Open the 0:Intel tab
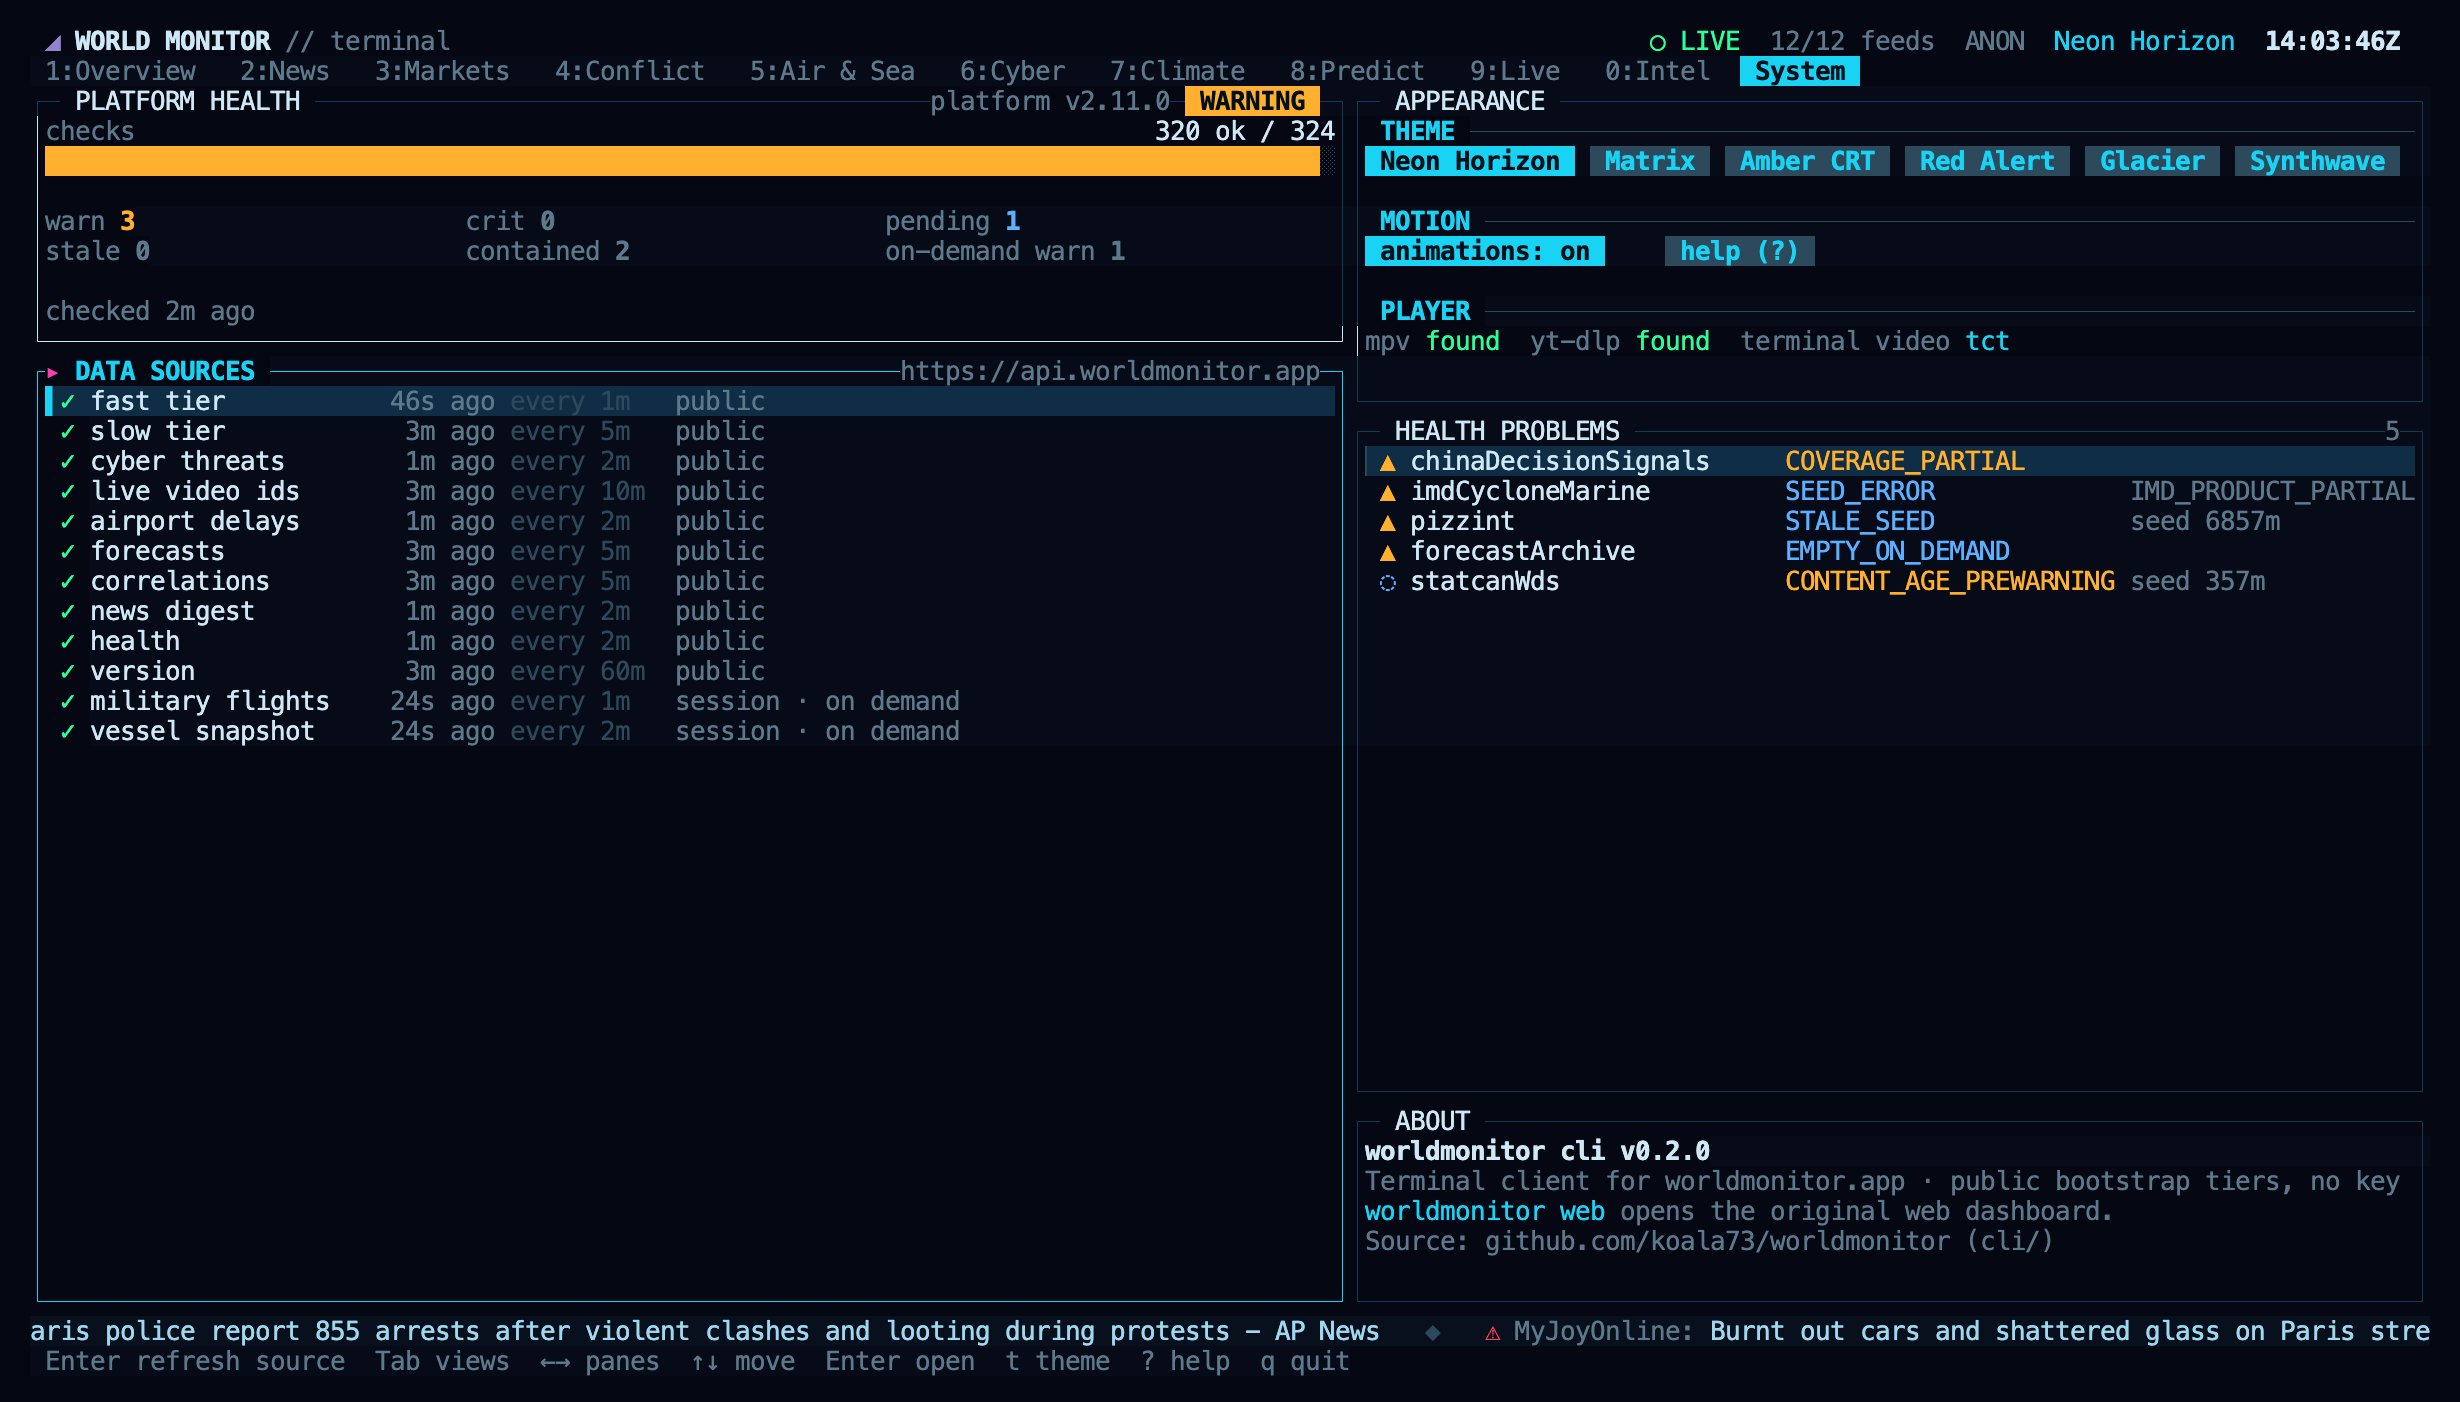Image resolution: width=2460 pixels, height=1402 pixels. [1657, 71]
